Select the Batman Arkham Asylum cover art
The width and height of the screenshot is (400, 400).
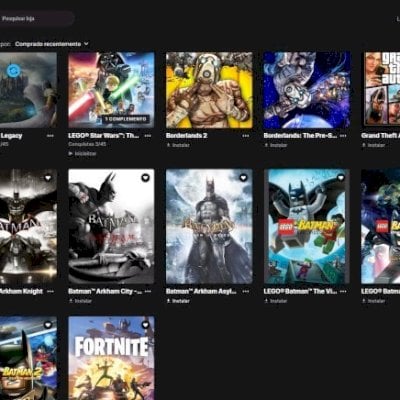pyautogui.click(x=209, y=226)
